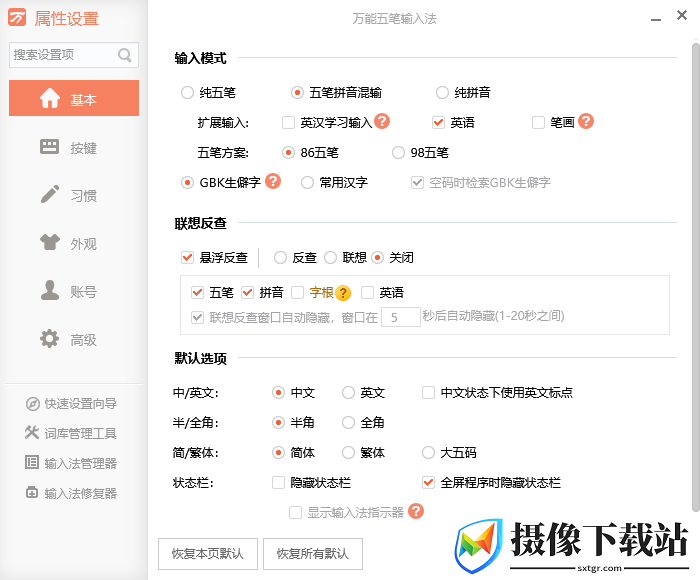Uncheck the 英语 extended input checkbox
The image size is (700, 580).
[438, 122]
